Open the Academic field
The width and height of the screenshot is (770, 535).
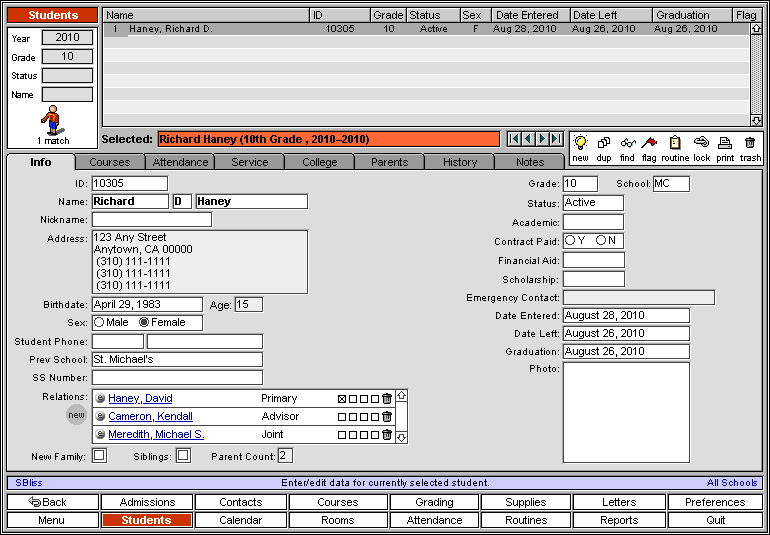(x=593, y=222)
